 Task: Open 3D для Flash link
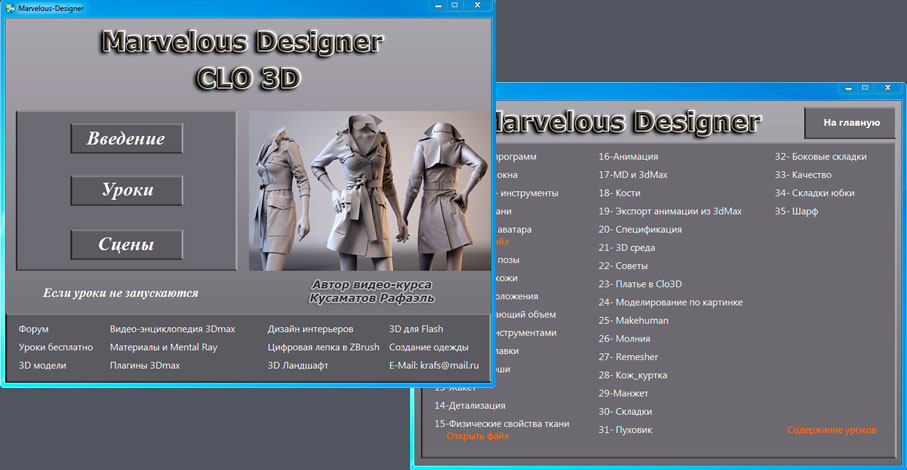click(416, 329)
